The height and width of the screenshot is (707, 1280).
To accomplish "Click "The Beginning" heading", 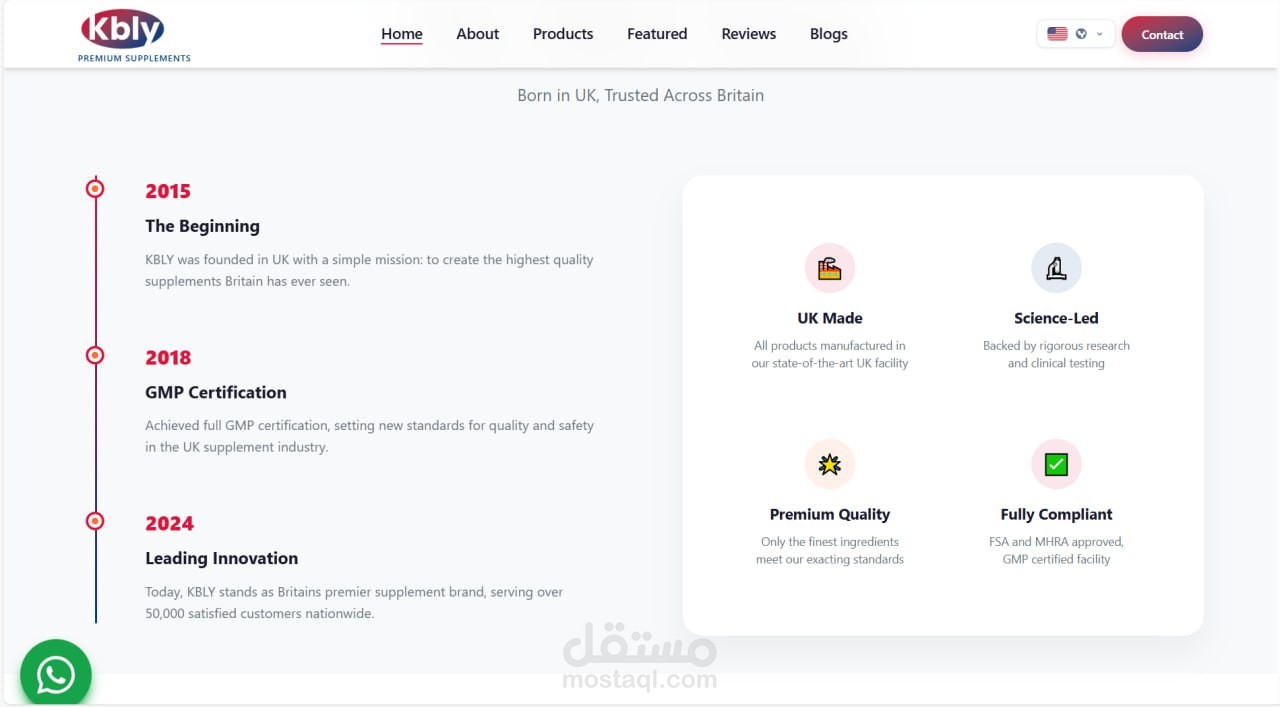I will click(x=202, y=226).
